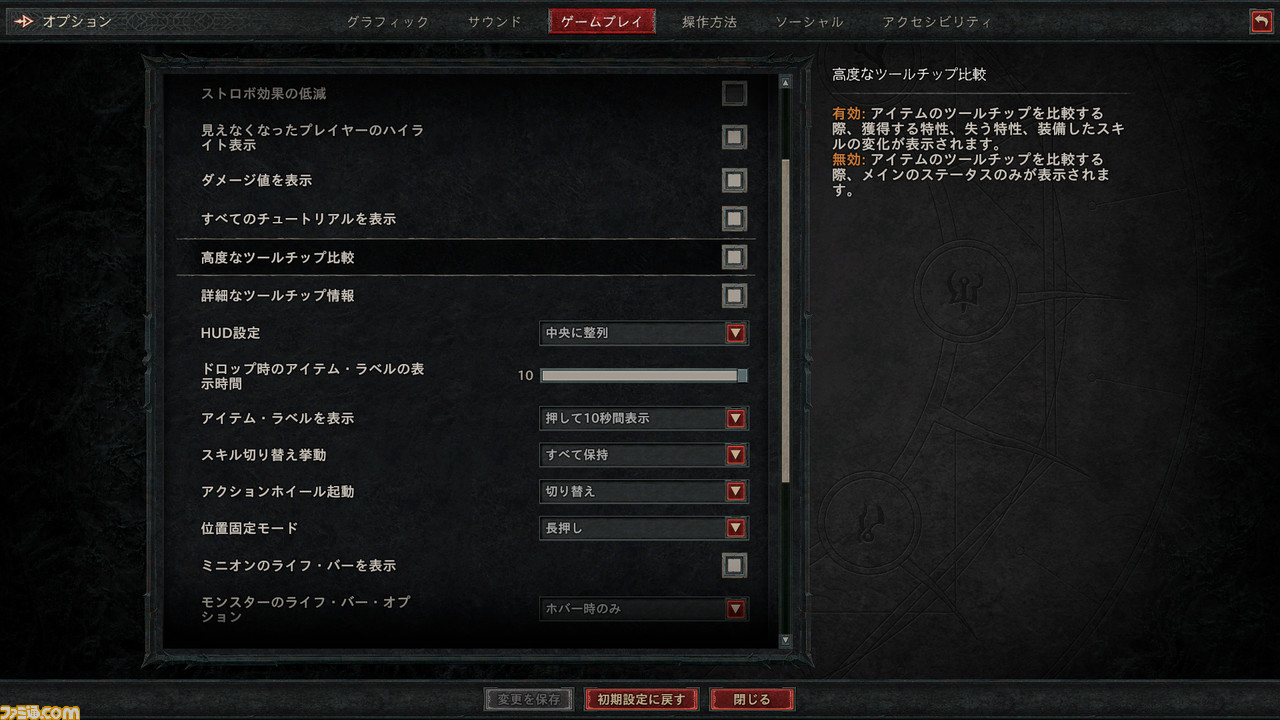Click the scrollbar down arrow
The image size is (1280, 720).
(x=785, y=639)
